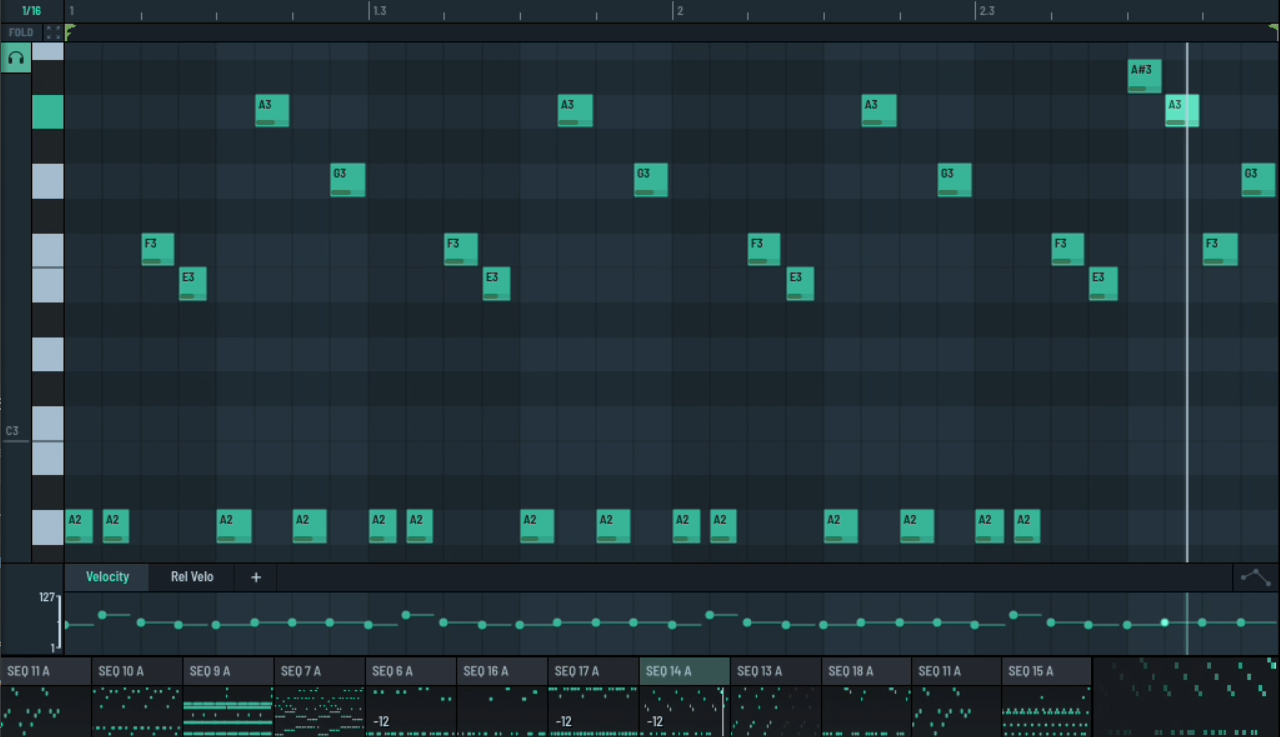Viewport: 1280px width, 737px height.
Task: Select the SEQ 18 A clip header
Action: click(x=866, y=671)
